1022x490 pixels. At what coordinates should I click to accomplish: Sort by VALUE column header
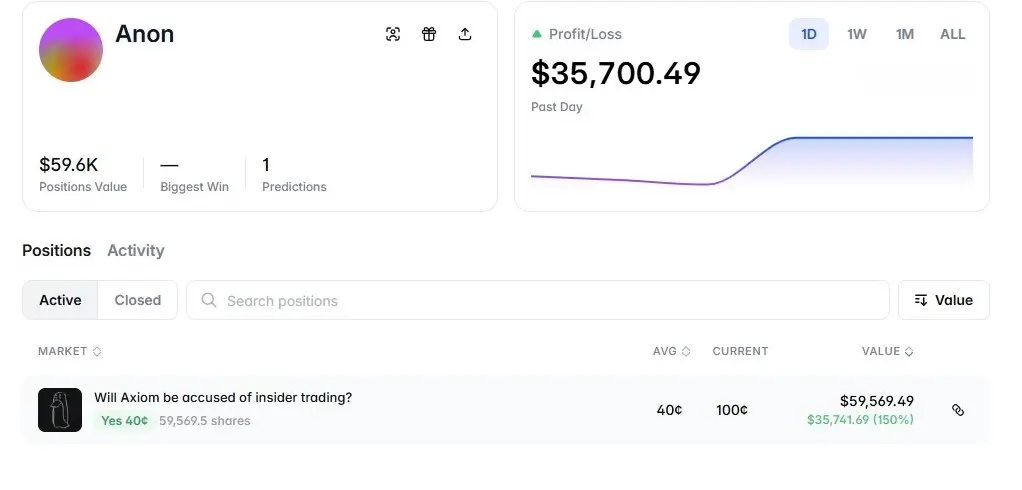point(887,351)
